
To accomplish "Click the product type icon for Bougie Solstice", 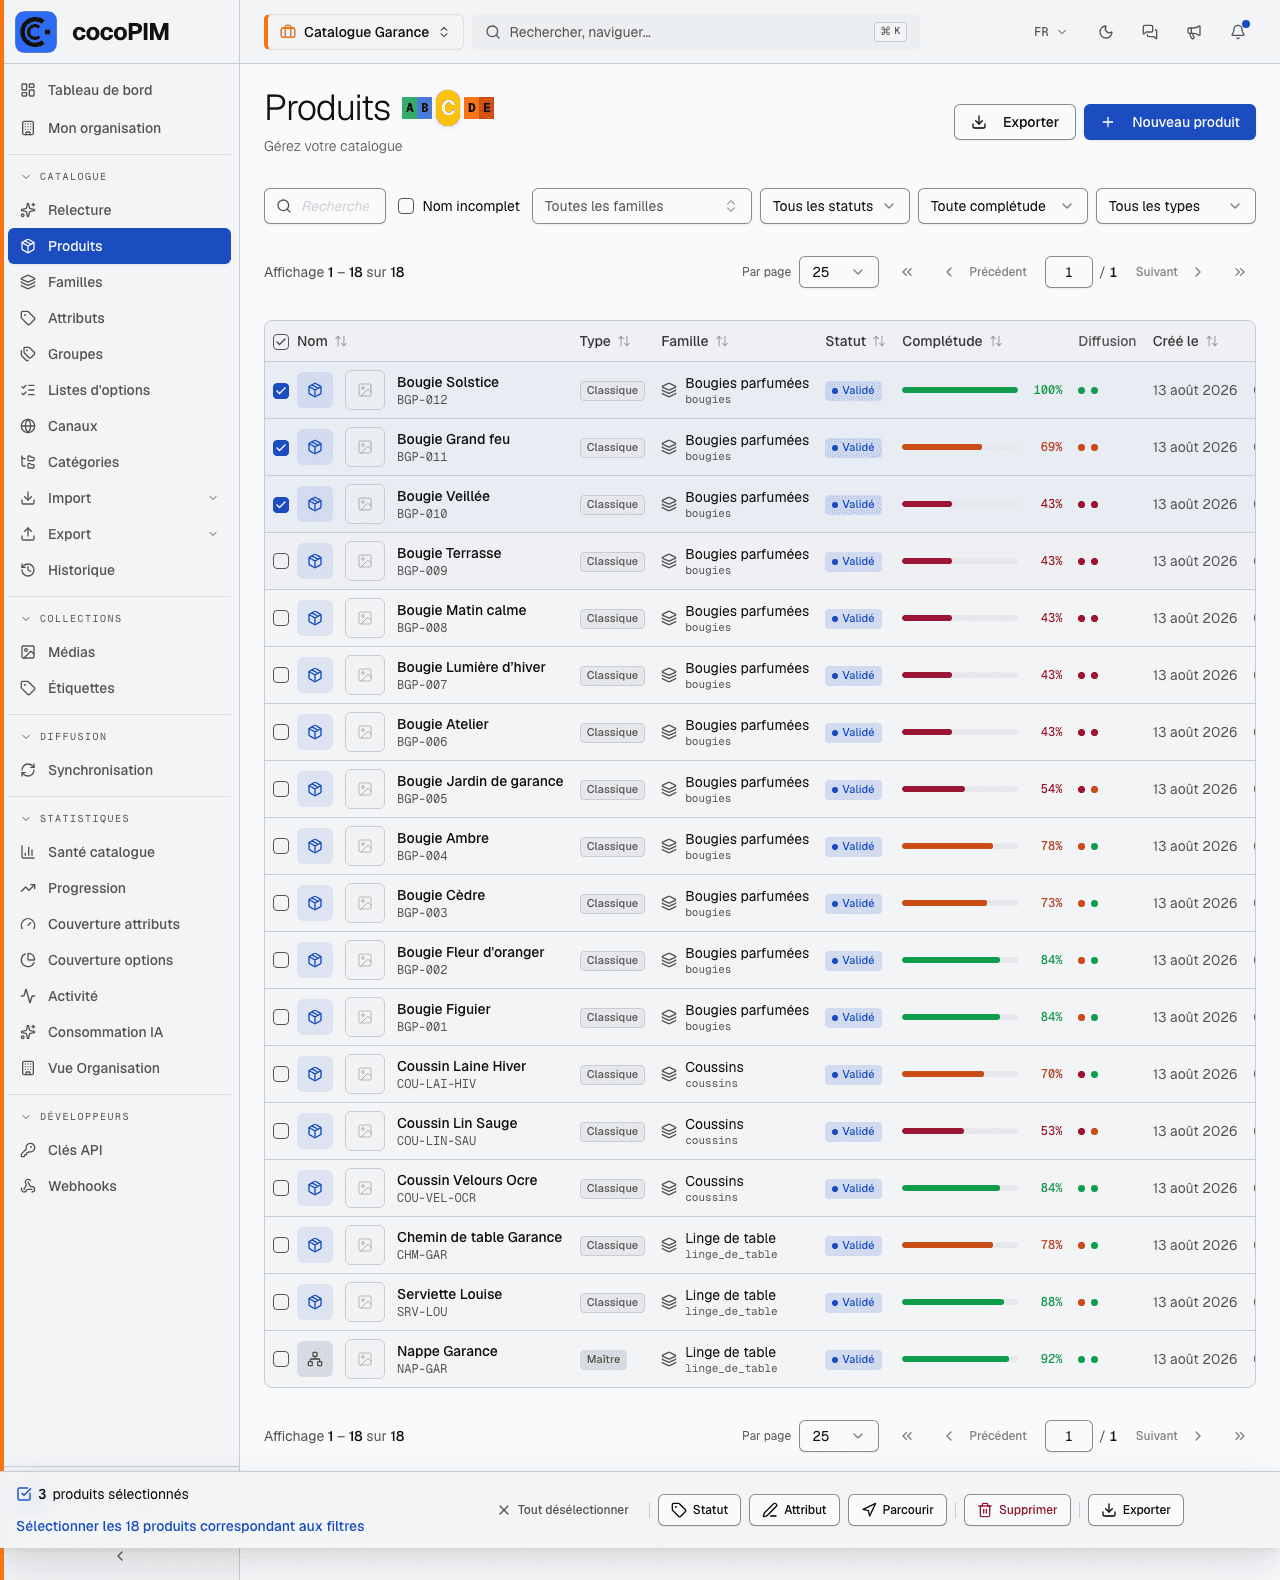I will [x=315, y=390].
